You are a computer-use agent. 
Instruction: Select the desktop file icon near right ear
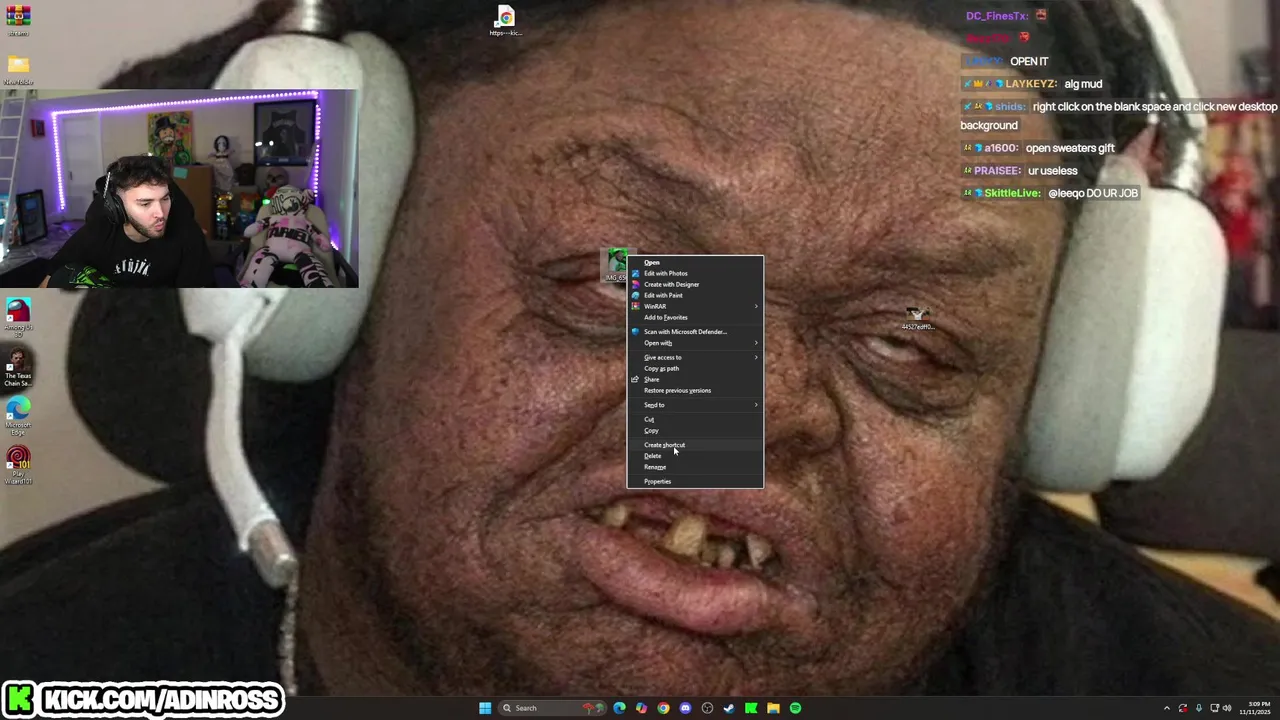click(917, 318)
